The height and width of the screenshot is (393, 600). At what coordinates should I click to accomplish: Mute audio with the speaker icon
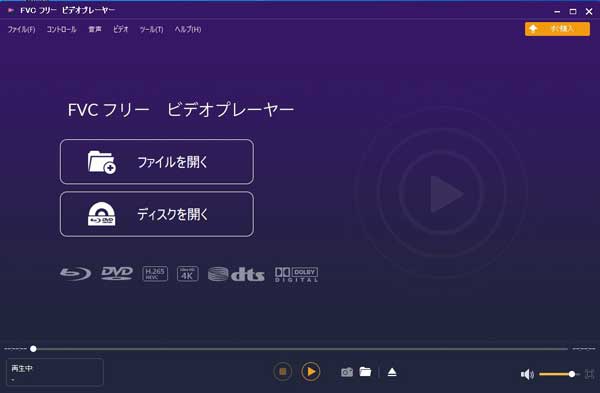(x=527, y=374)
